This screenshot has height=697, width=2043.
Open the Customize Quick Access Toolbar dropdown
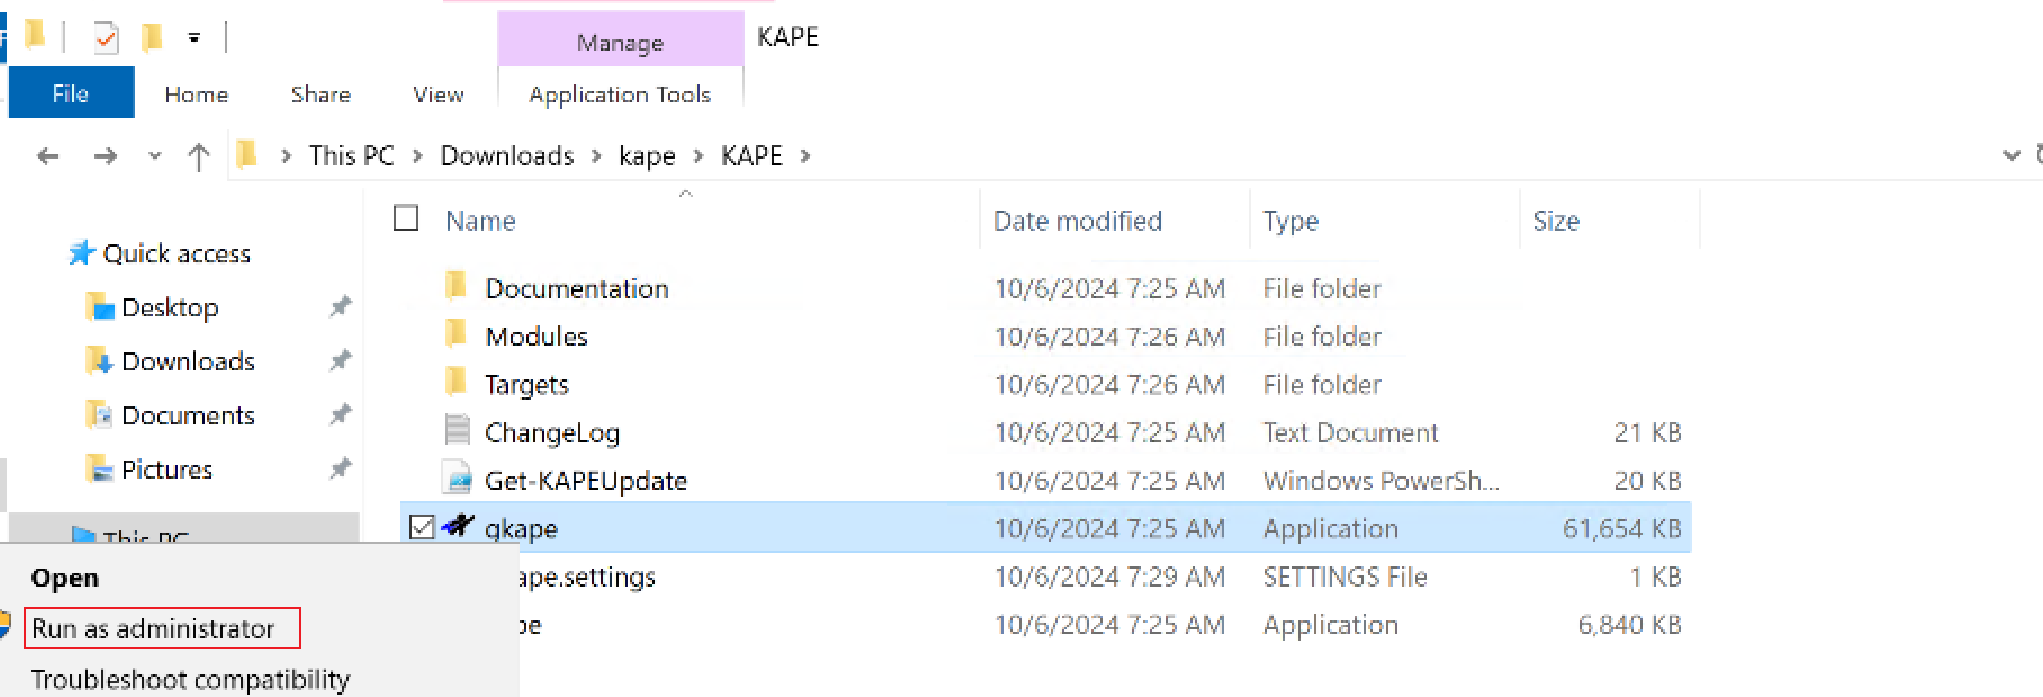coord(194,39)
